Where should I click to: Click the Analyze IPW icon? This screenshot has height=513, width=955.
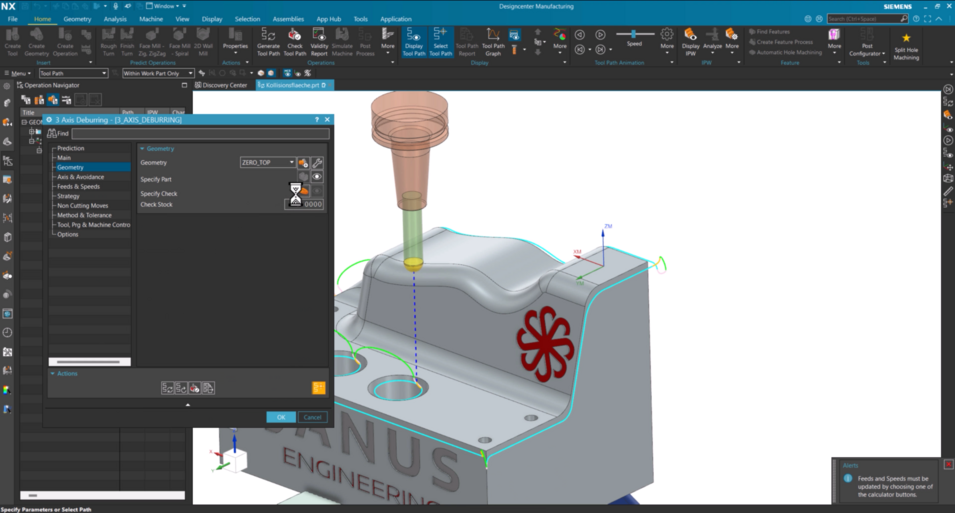(x=712, y=40)
